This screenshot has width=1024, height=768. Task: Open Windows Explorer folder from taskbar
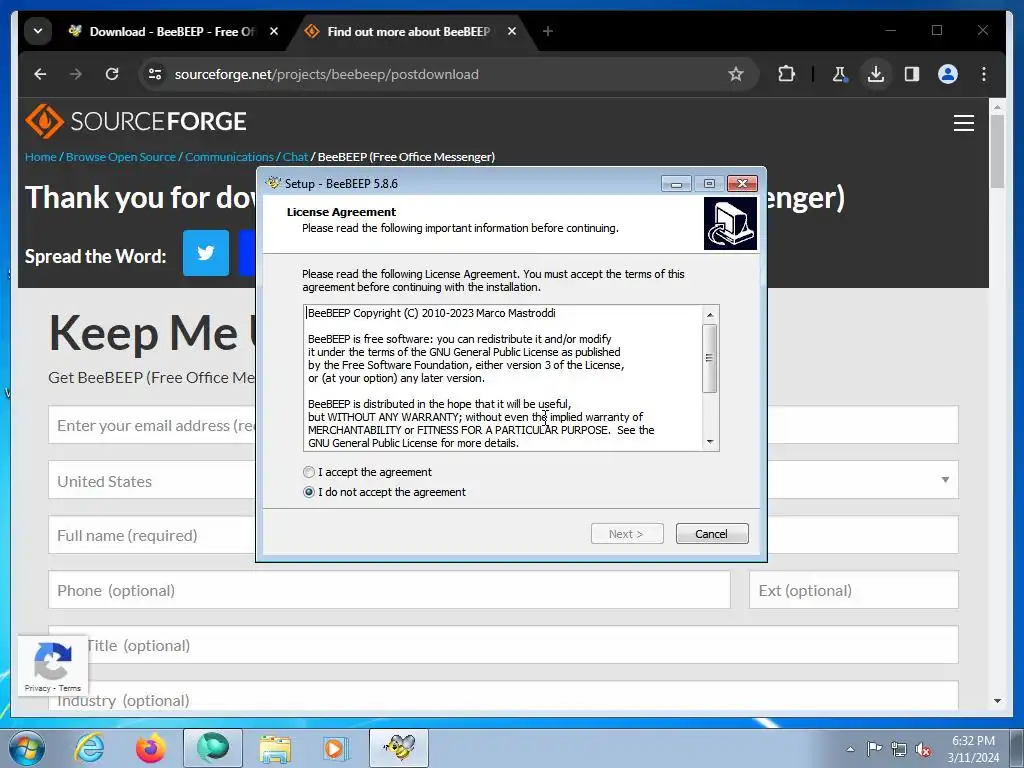tap(275, 748)
